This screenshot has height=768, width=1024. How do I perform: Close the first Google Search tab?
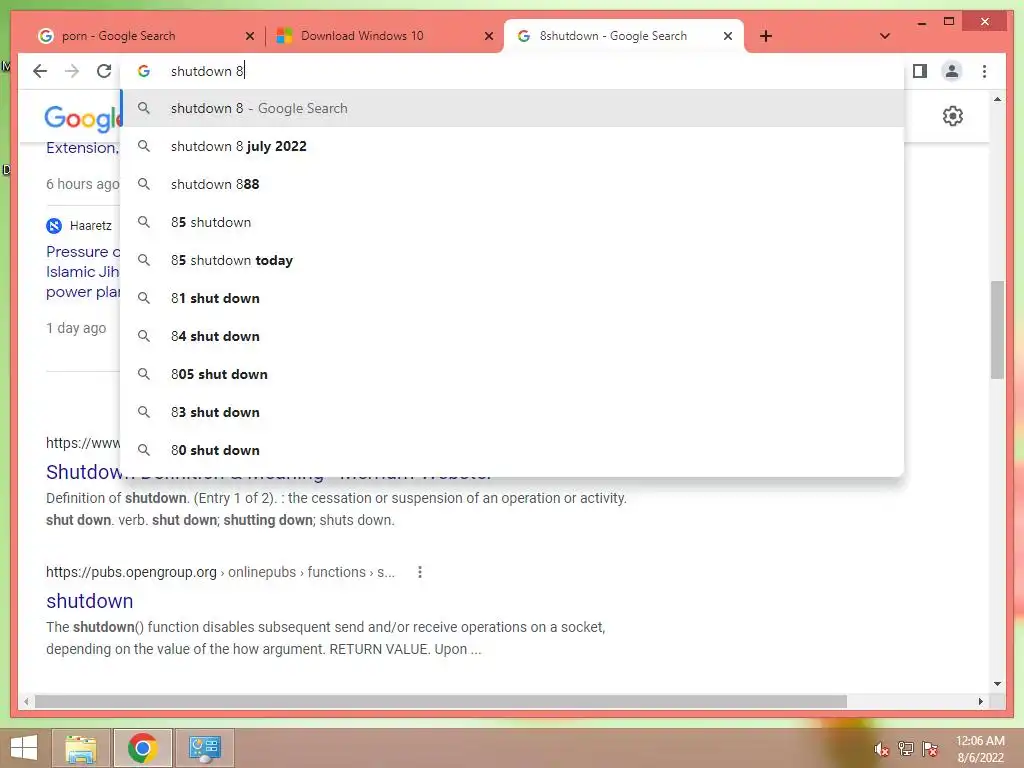click(249, 36)
